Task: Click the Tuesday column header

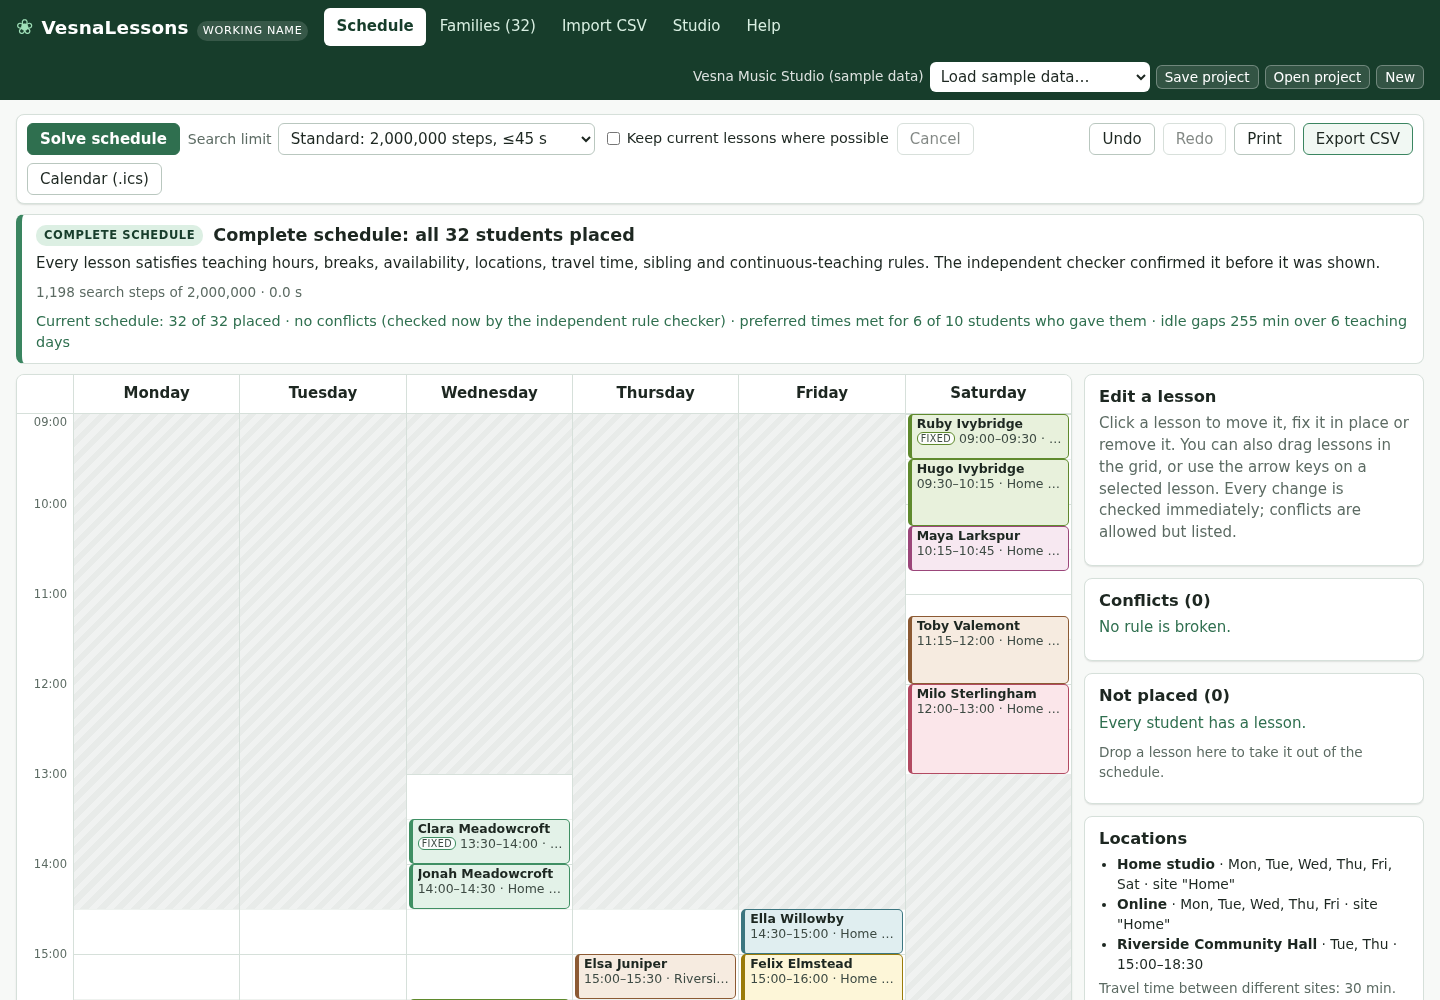Action: [x=323, y=393]
